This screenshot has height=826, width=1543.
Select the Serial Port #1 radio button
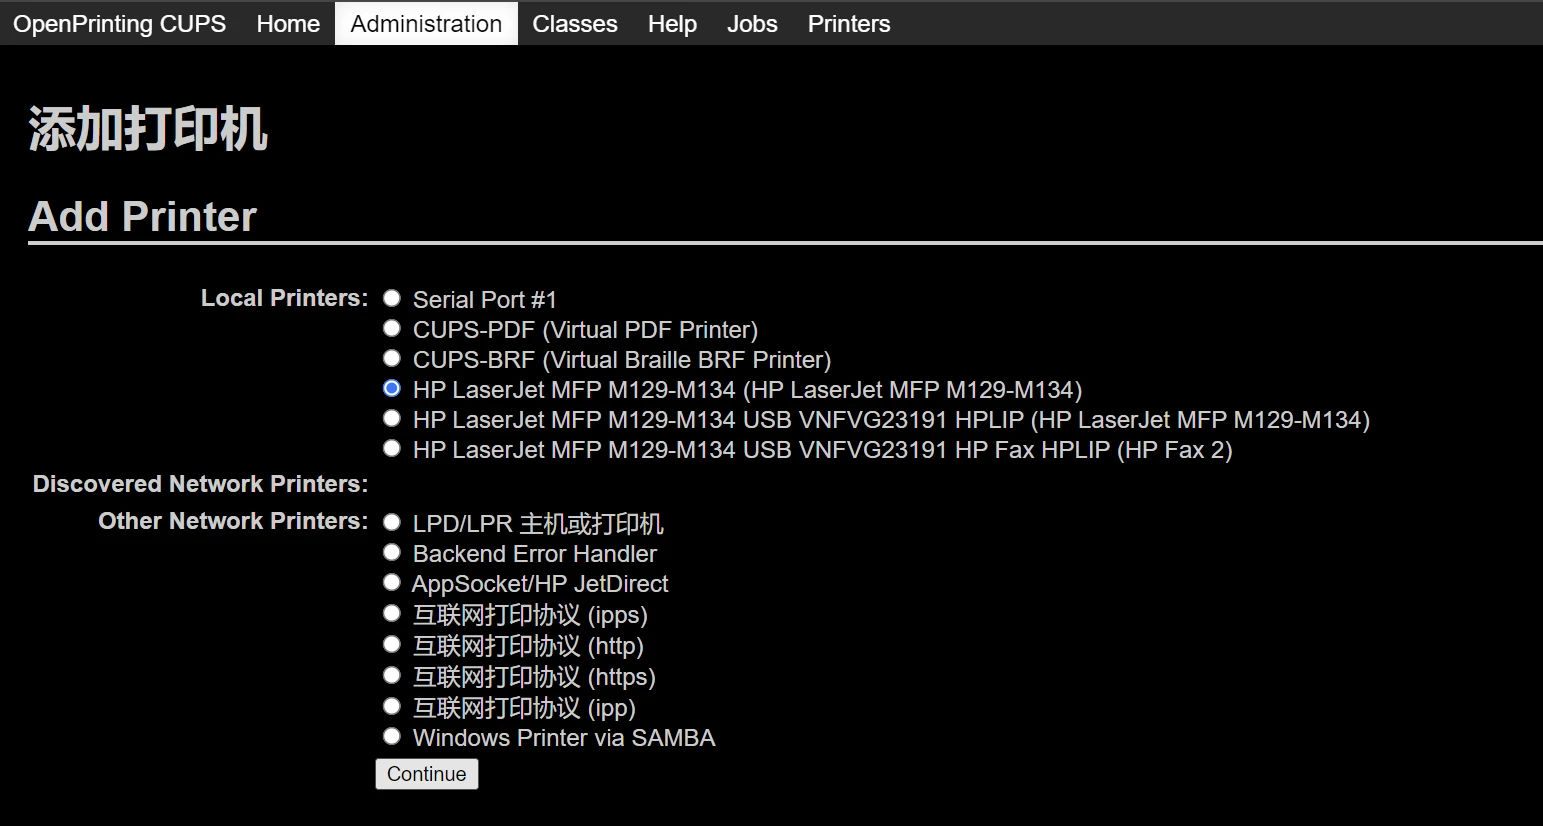[392, 298]
